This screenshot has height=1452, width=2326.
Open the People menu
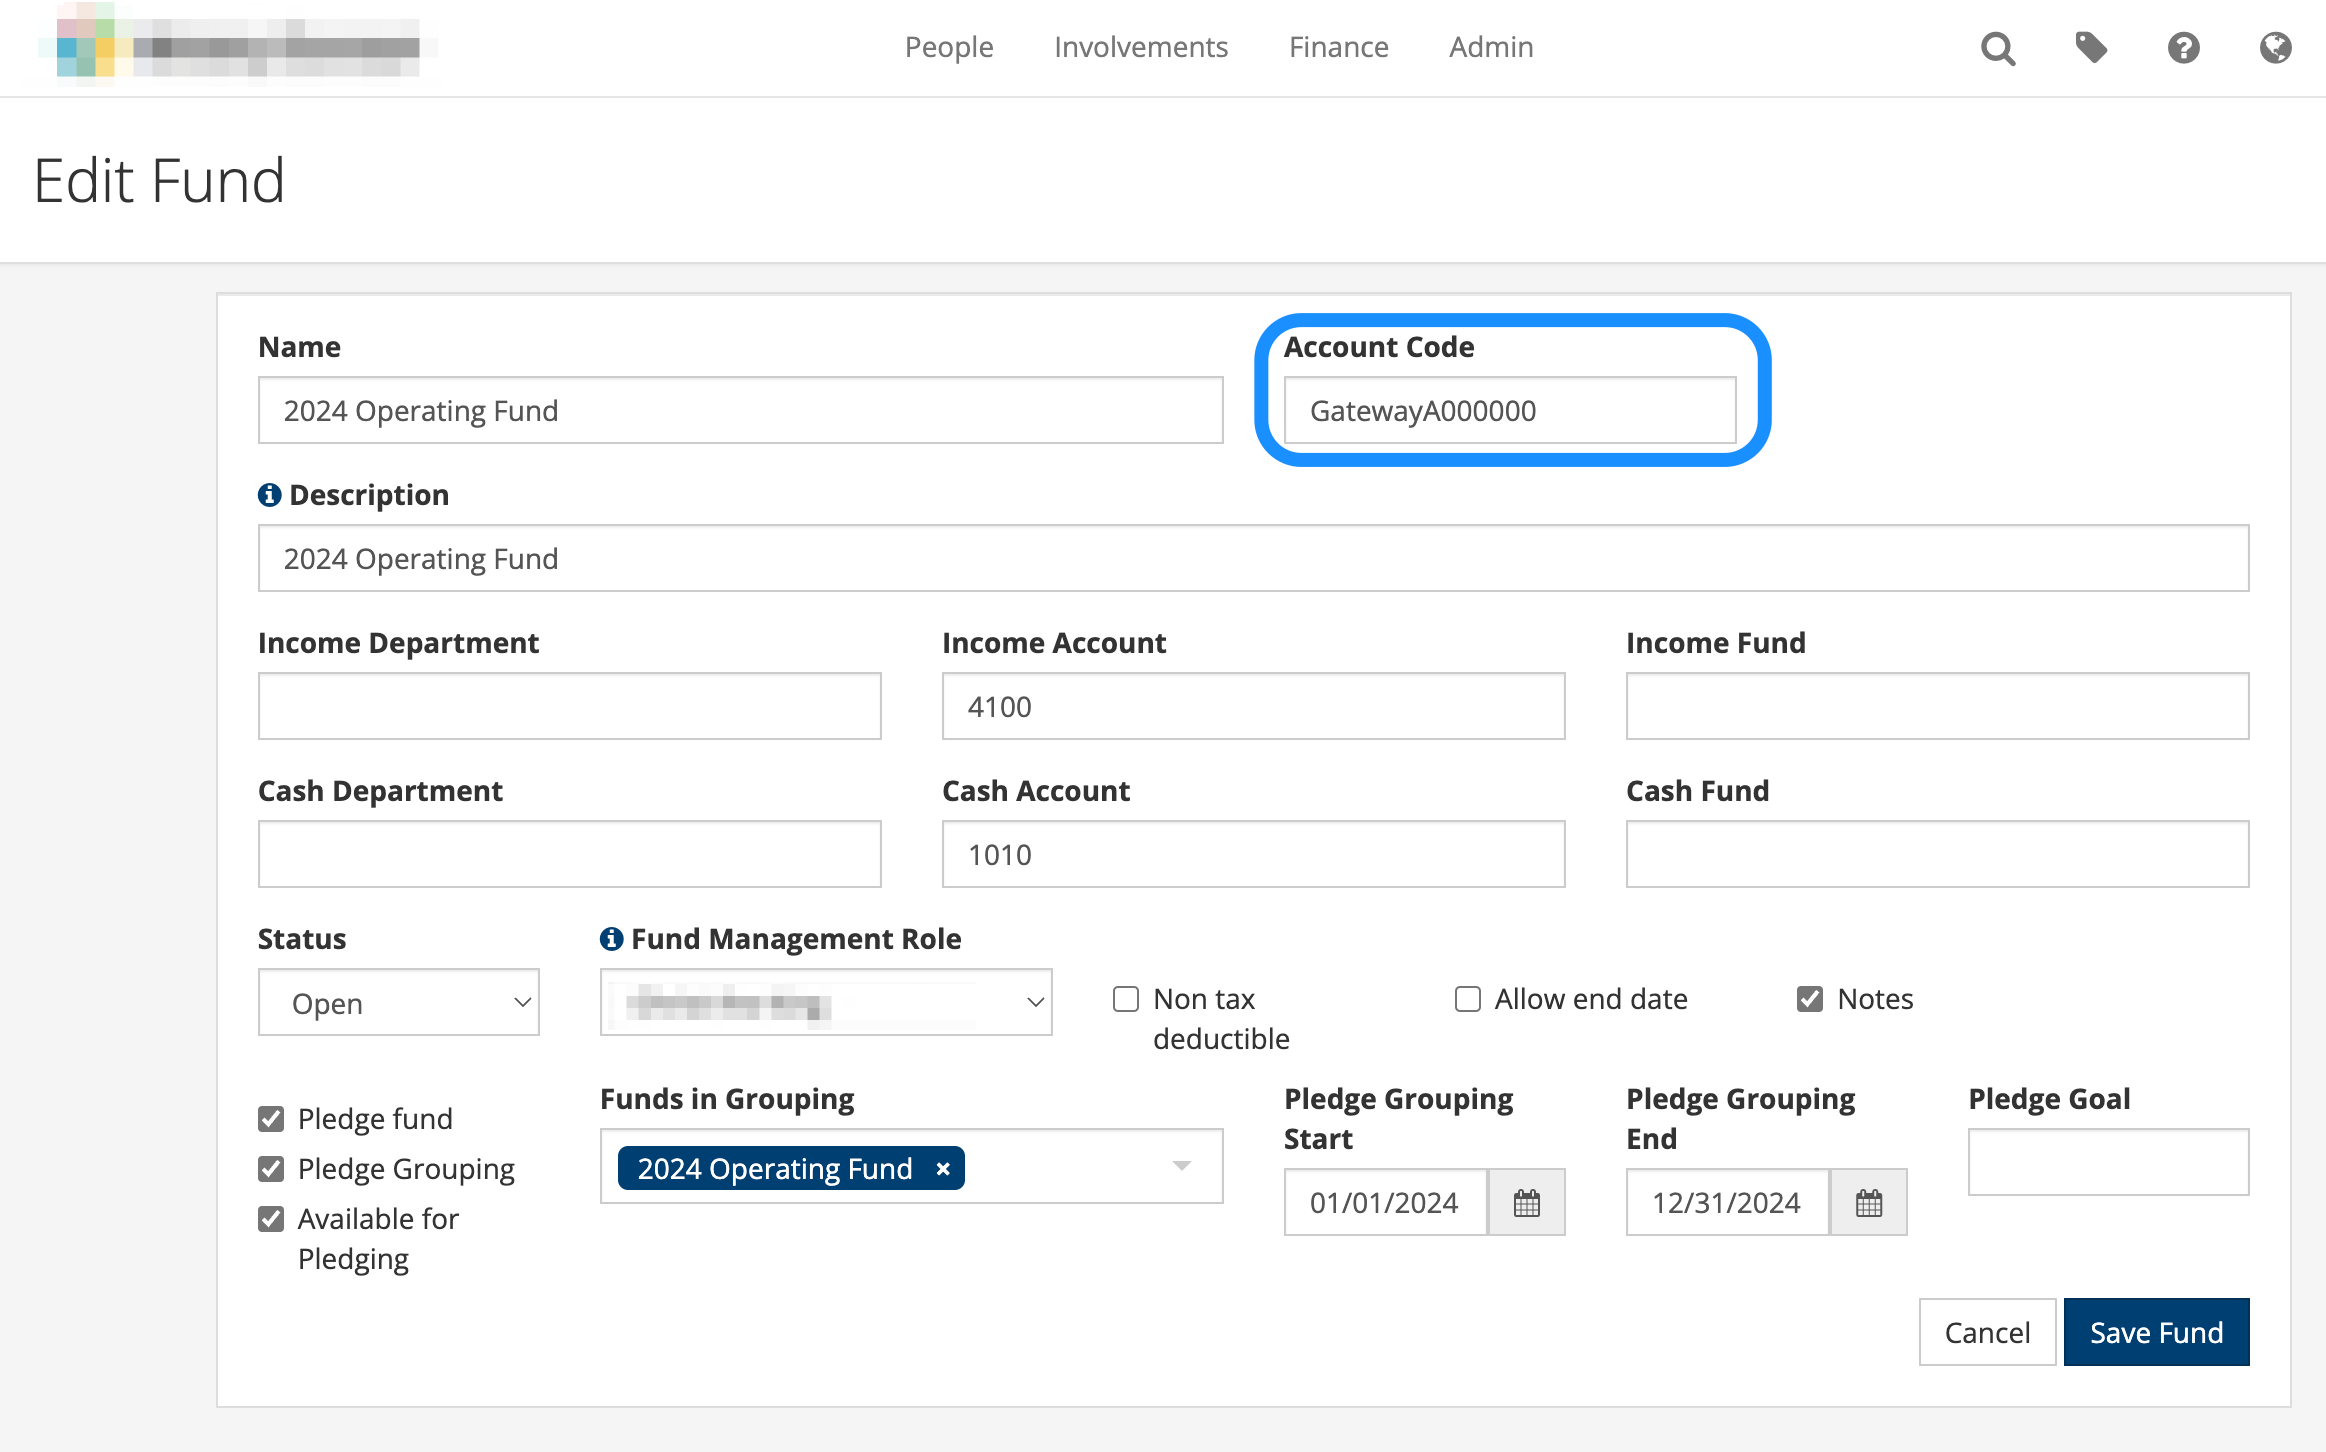tap(949, 47)
